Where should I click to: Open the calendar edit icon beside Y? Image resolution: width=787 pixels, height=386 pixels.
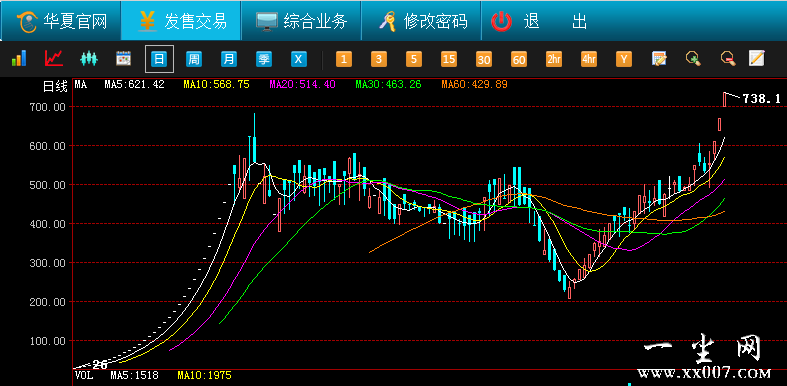pyautogui.click(x=659, y=59)
